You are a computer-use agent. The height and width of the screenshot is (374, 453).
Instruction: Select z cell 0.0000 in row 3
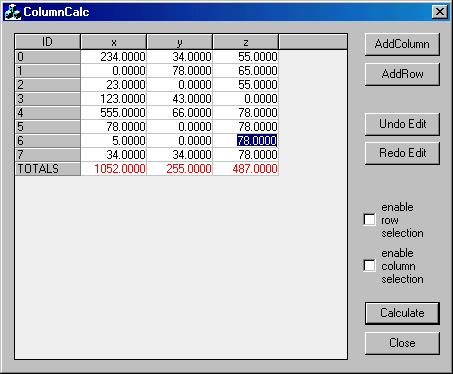click(x=245, y=99)
